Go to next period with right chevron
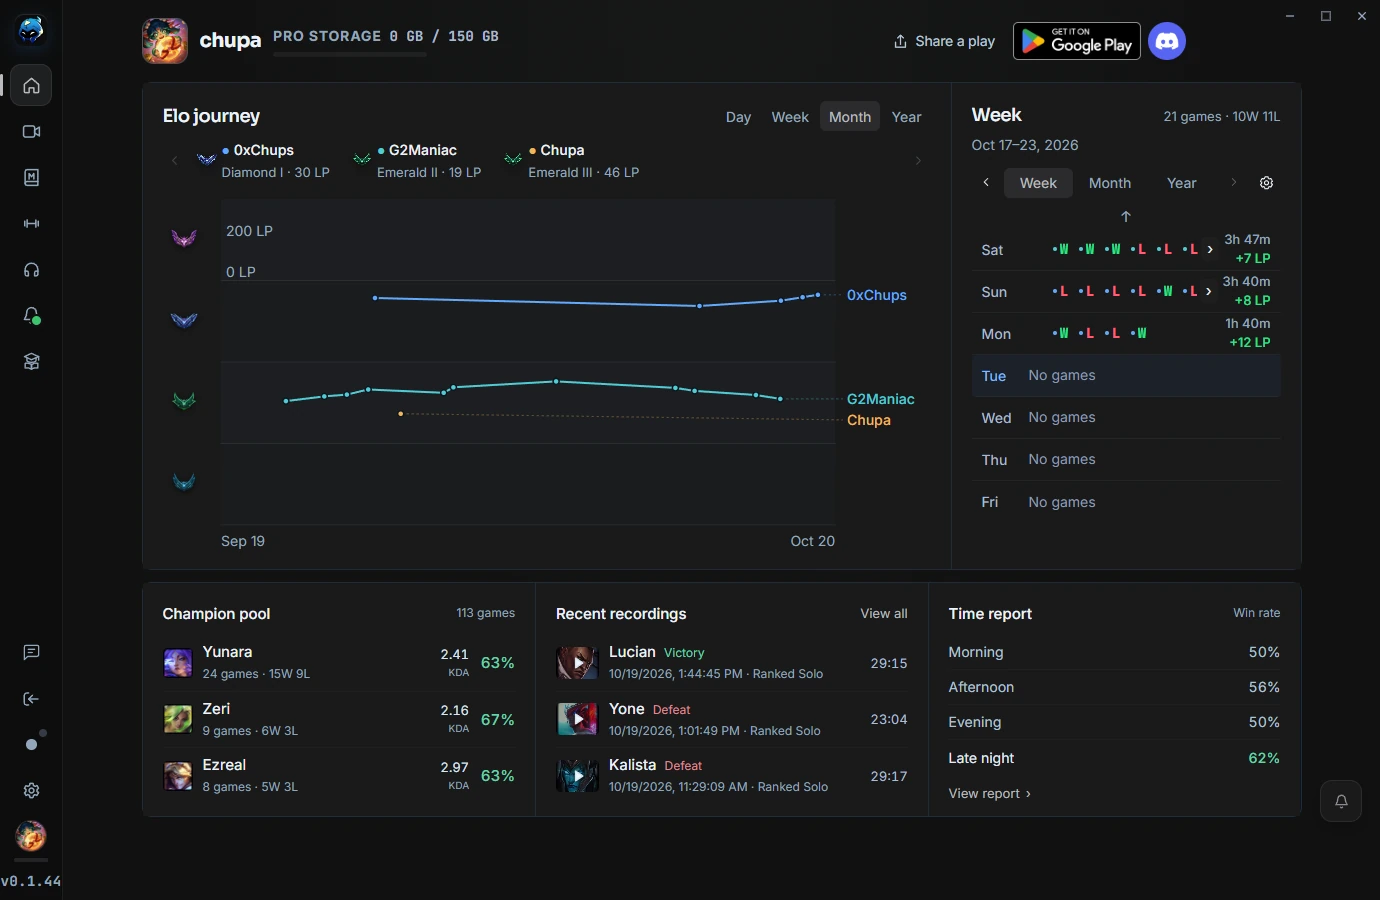Viewport: 1380px width, 900px height. coord(1234,182)
